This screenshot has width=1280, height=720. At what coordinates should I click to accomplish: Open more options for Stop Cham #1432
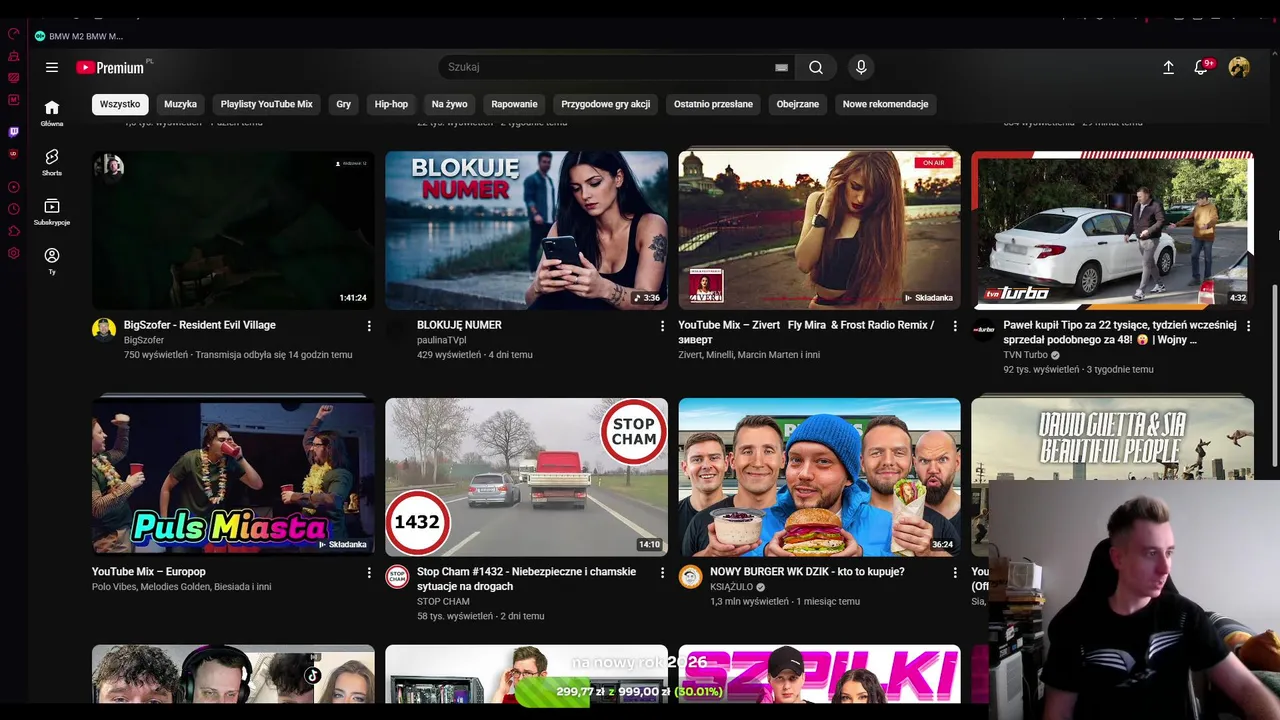point(662,573)
